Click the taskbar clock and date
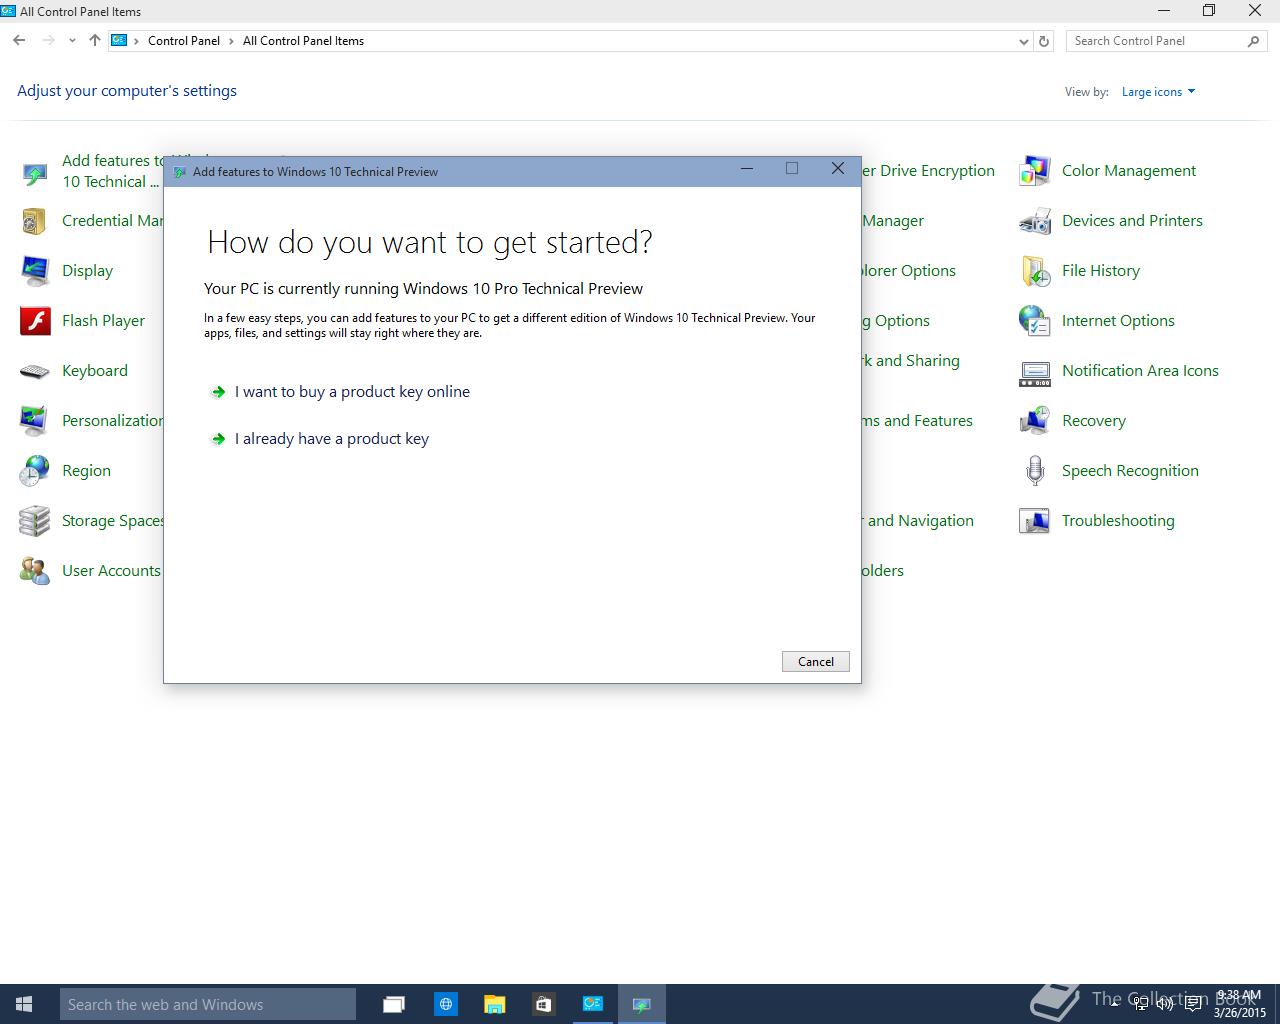The width and height of the screenshot is (1280, 1024). [x=1240, y=1004]
